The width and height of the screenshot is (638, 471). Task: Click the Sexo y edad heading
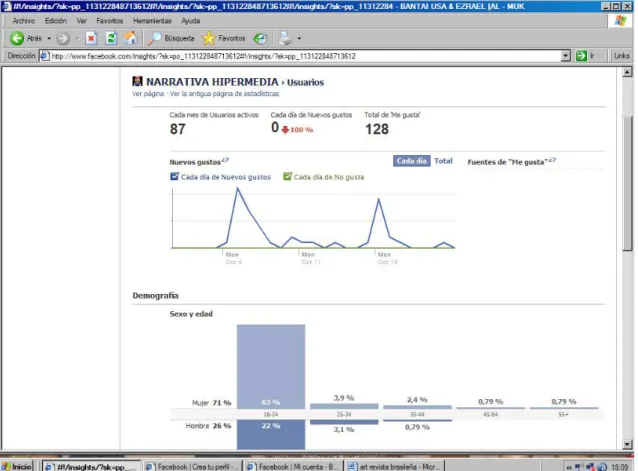click(191, 314)
